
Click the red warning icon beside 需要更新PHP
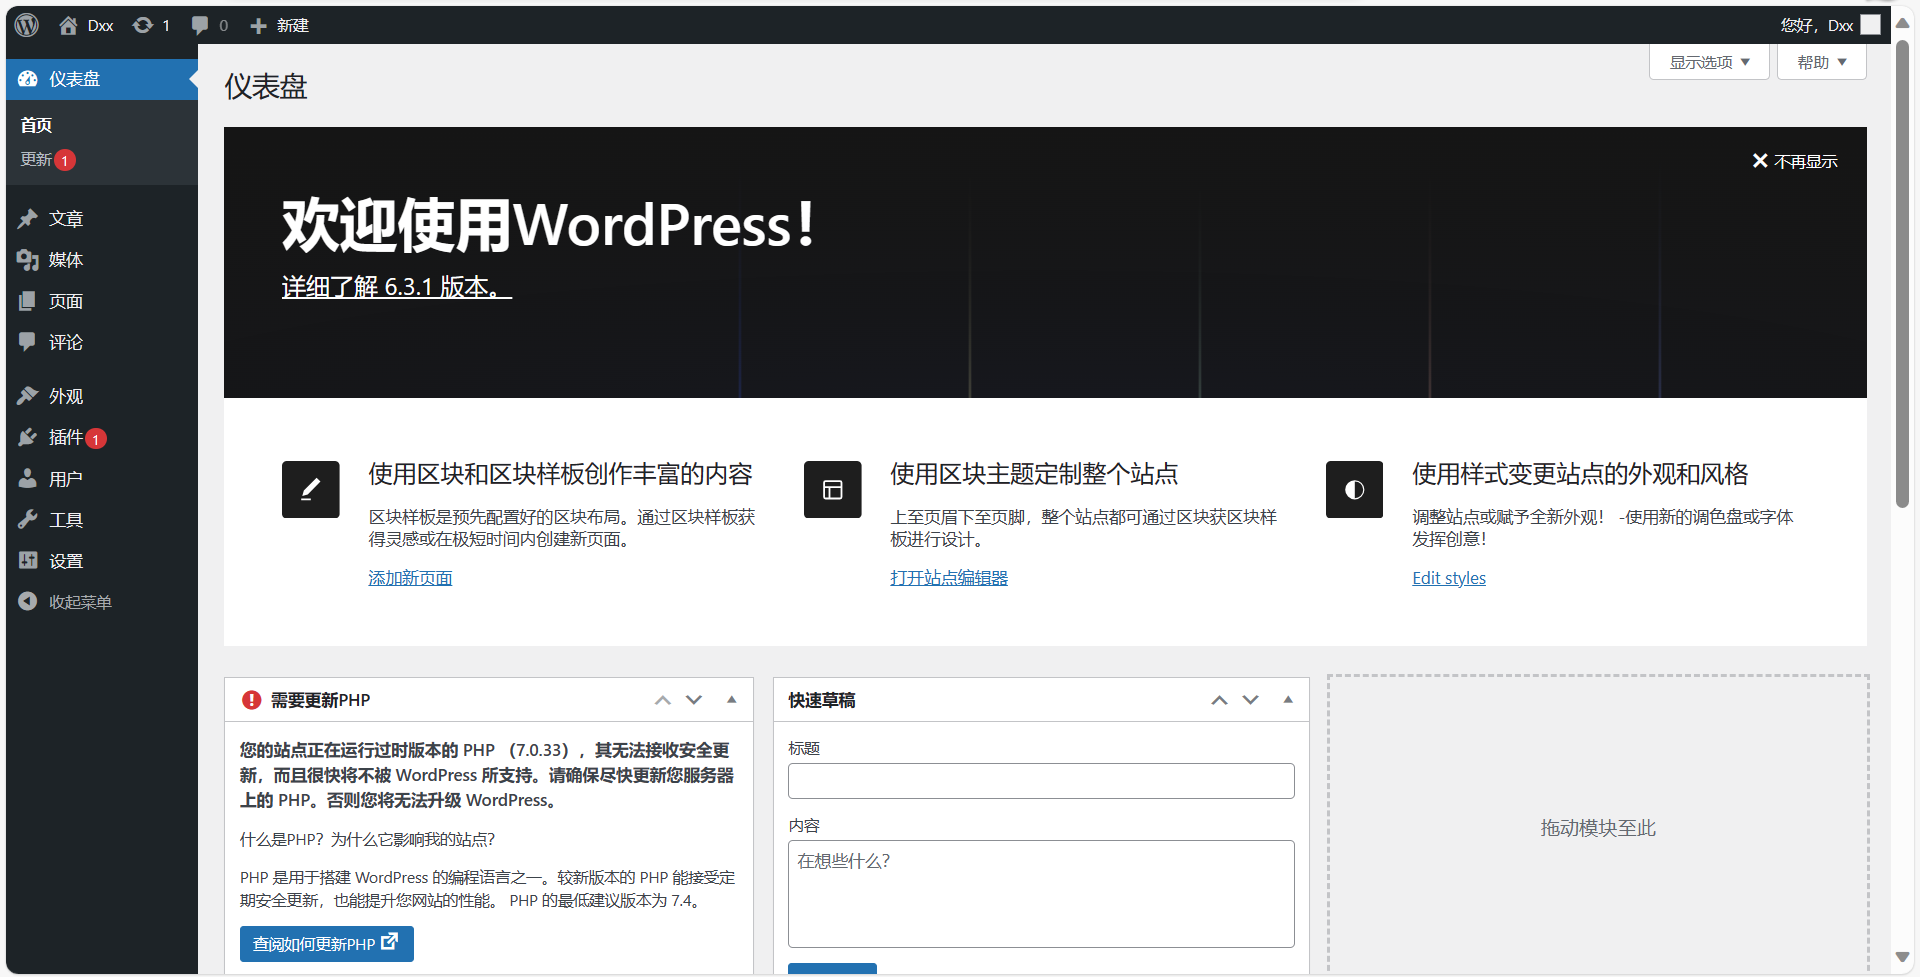tap(251, 700)
